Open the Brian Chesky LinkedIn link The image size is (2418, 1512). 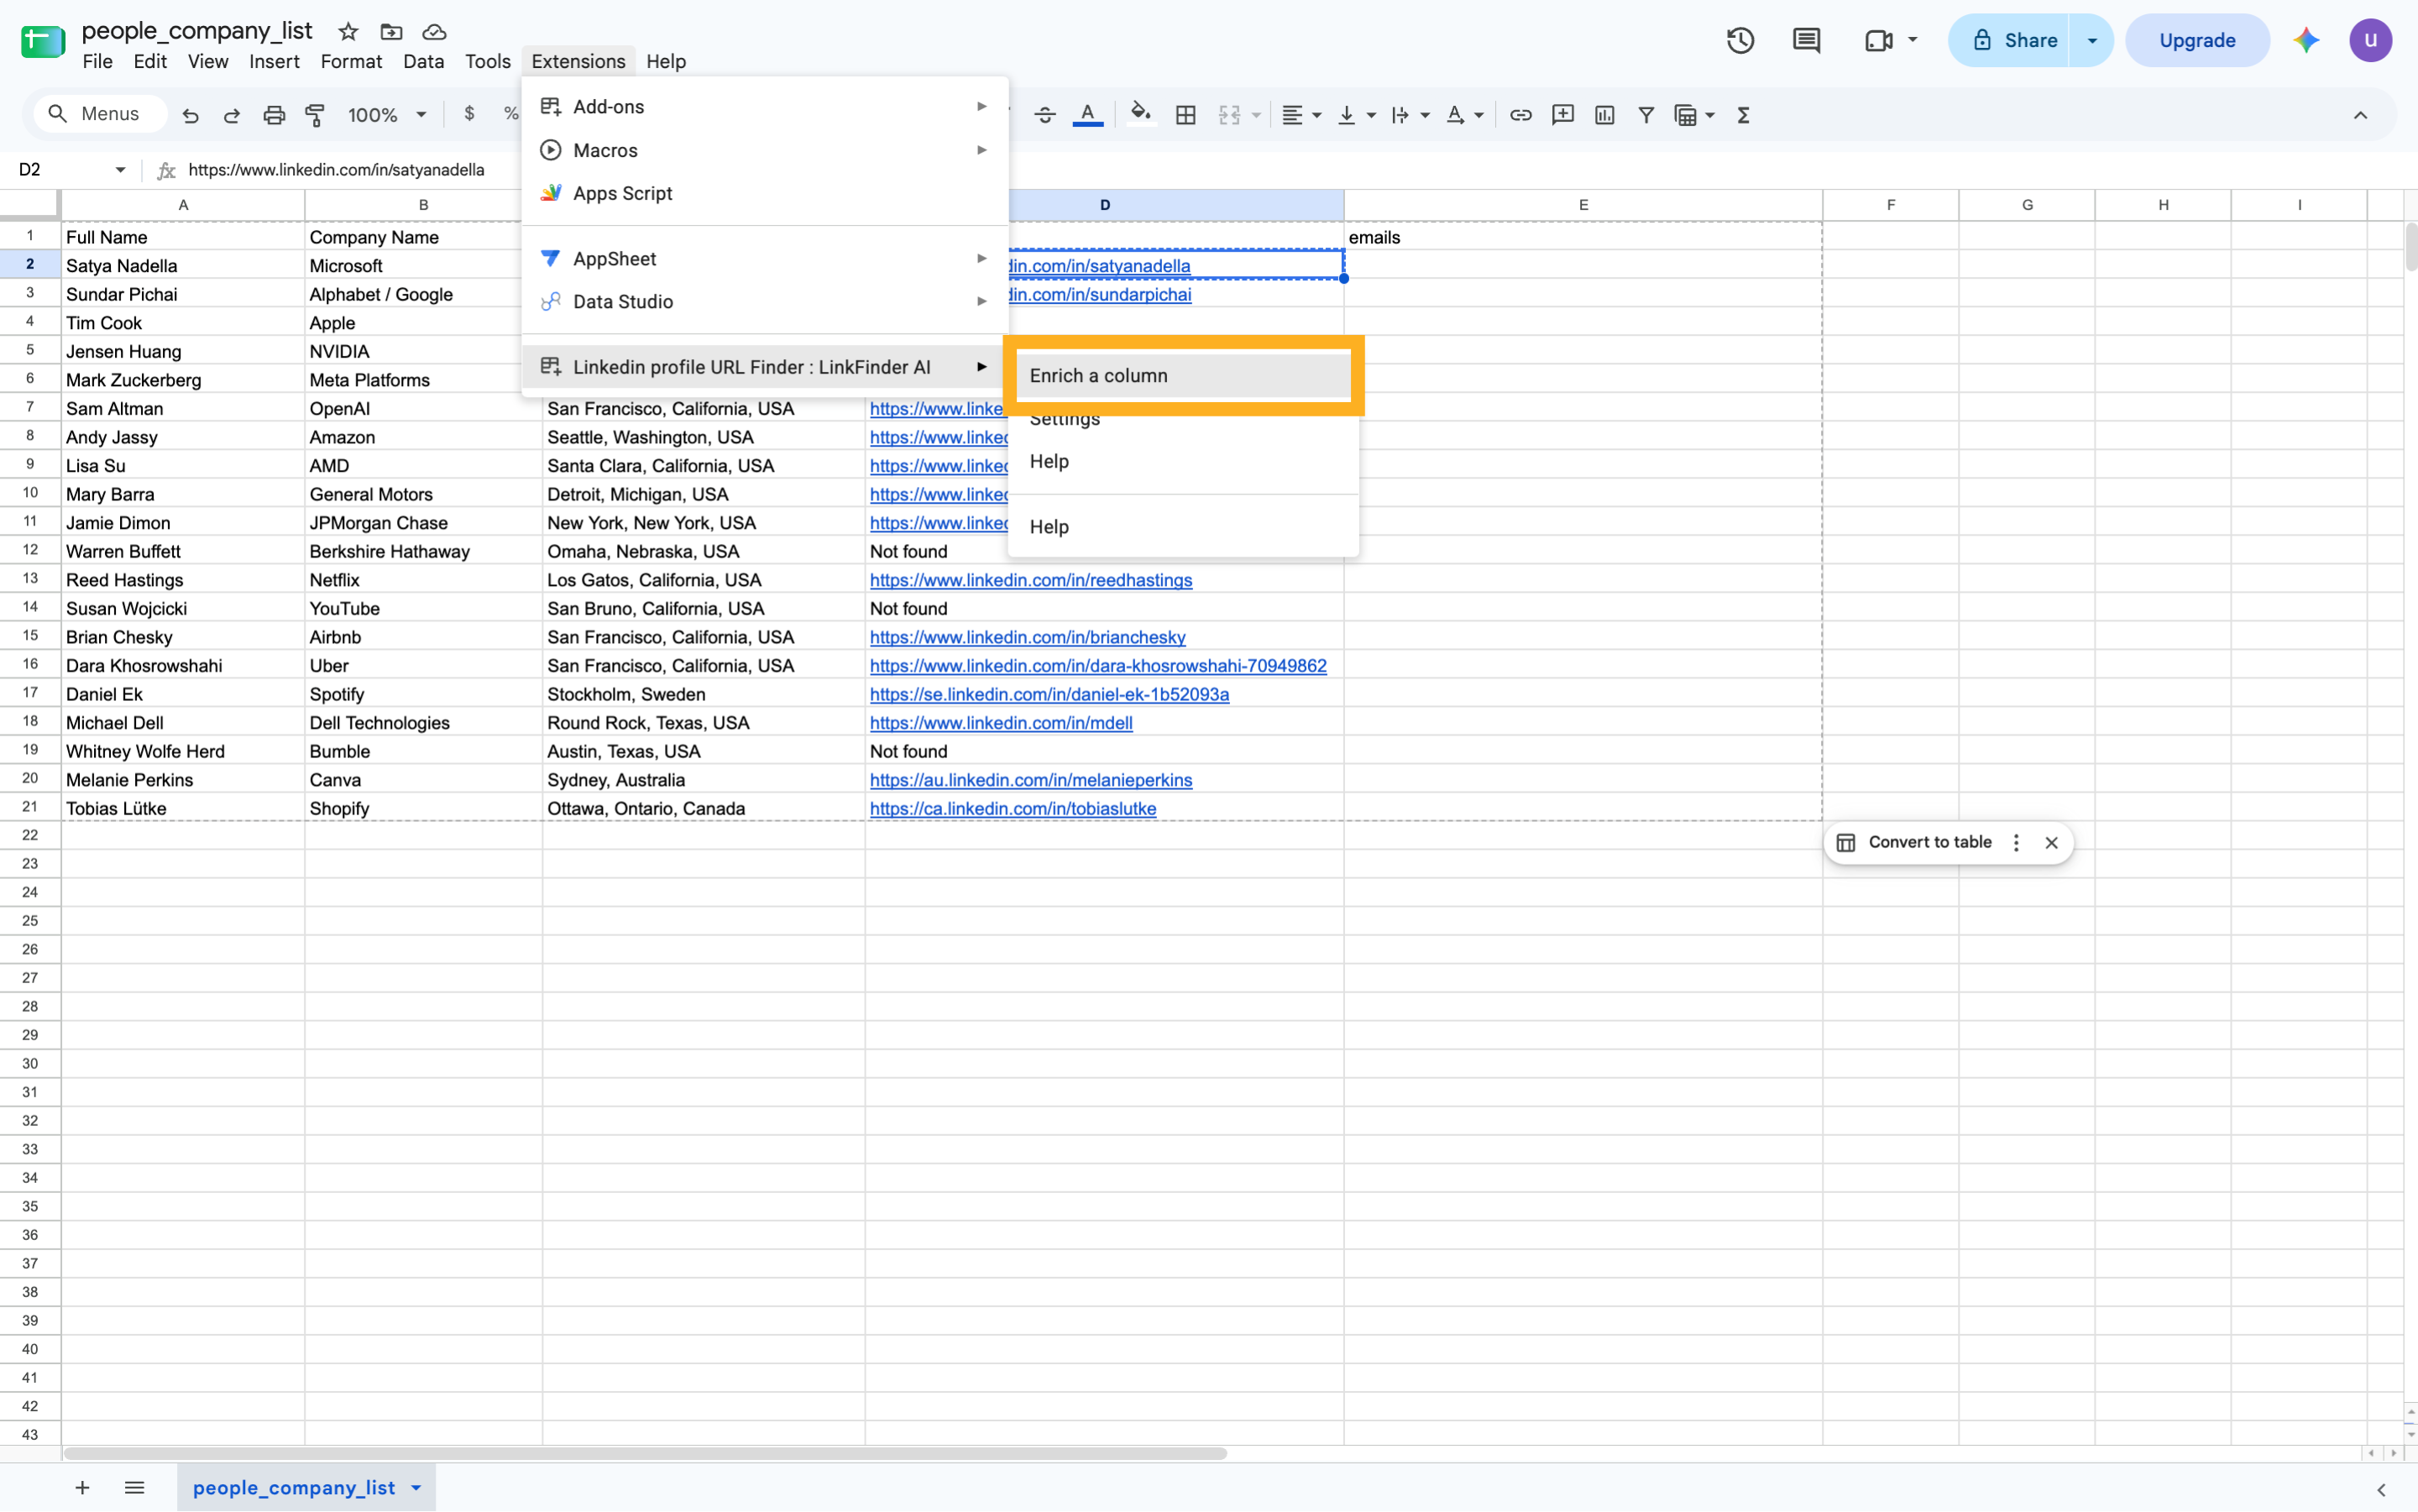(1028, 637)
